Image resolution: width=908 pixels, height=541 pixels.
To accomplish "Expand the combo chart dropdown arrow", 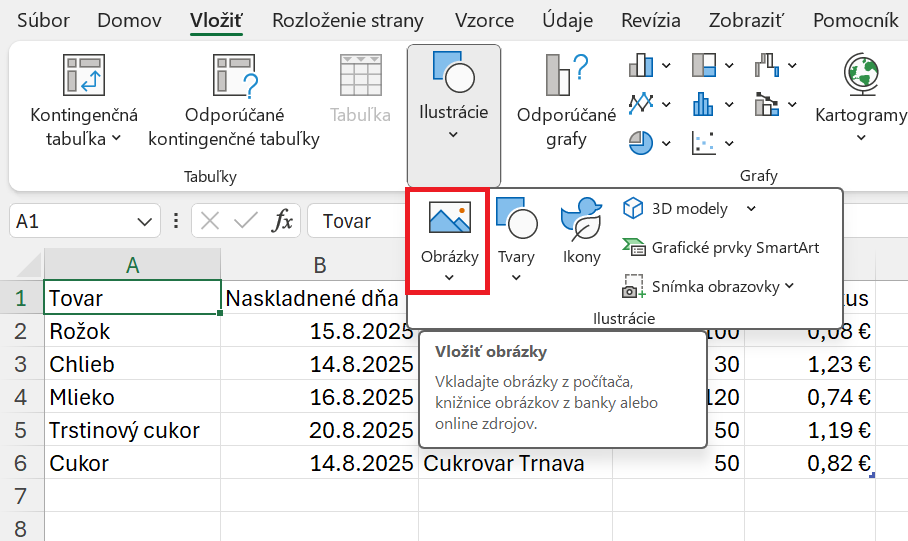I will [792, 104].
